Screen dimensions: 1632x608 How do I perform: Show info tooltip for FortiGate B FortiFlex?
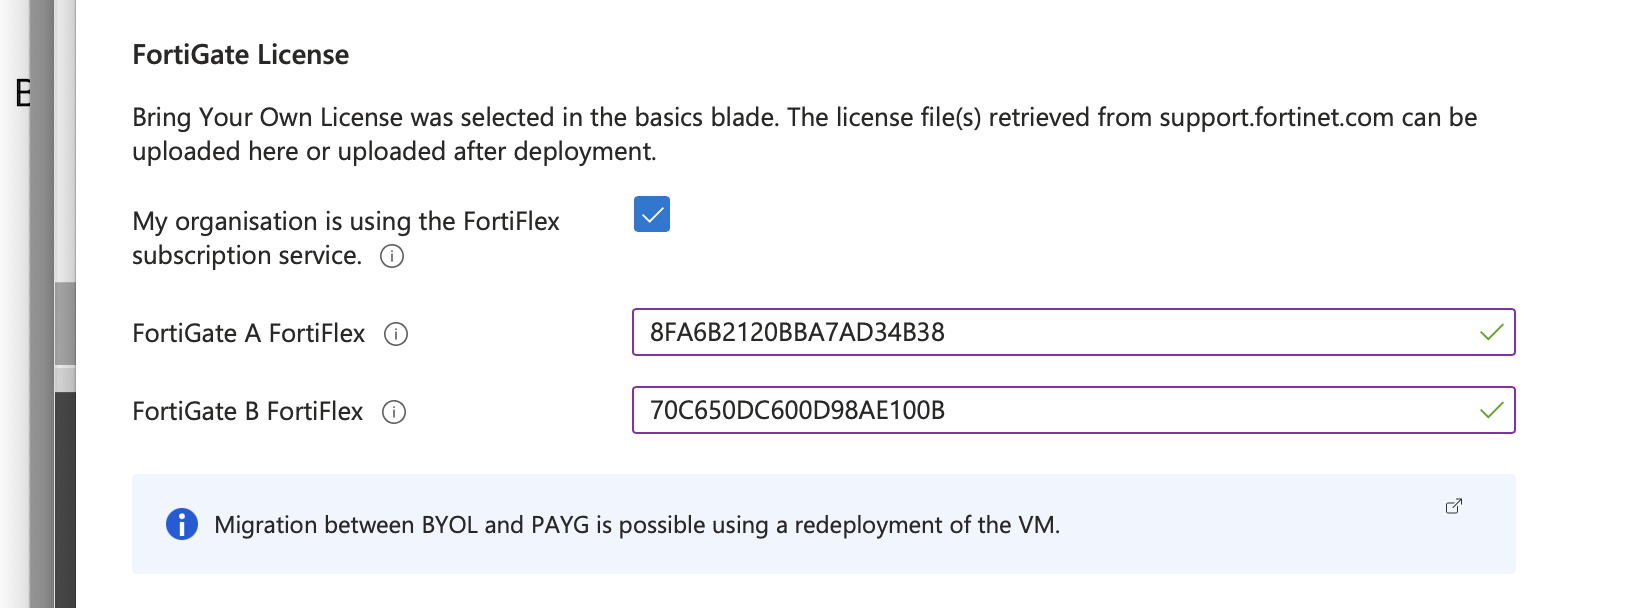[394, 412]
